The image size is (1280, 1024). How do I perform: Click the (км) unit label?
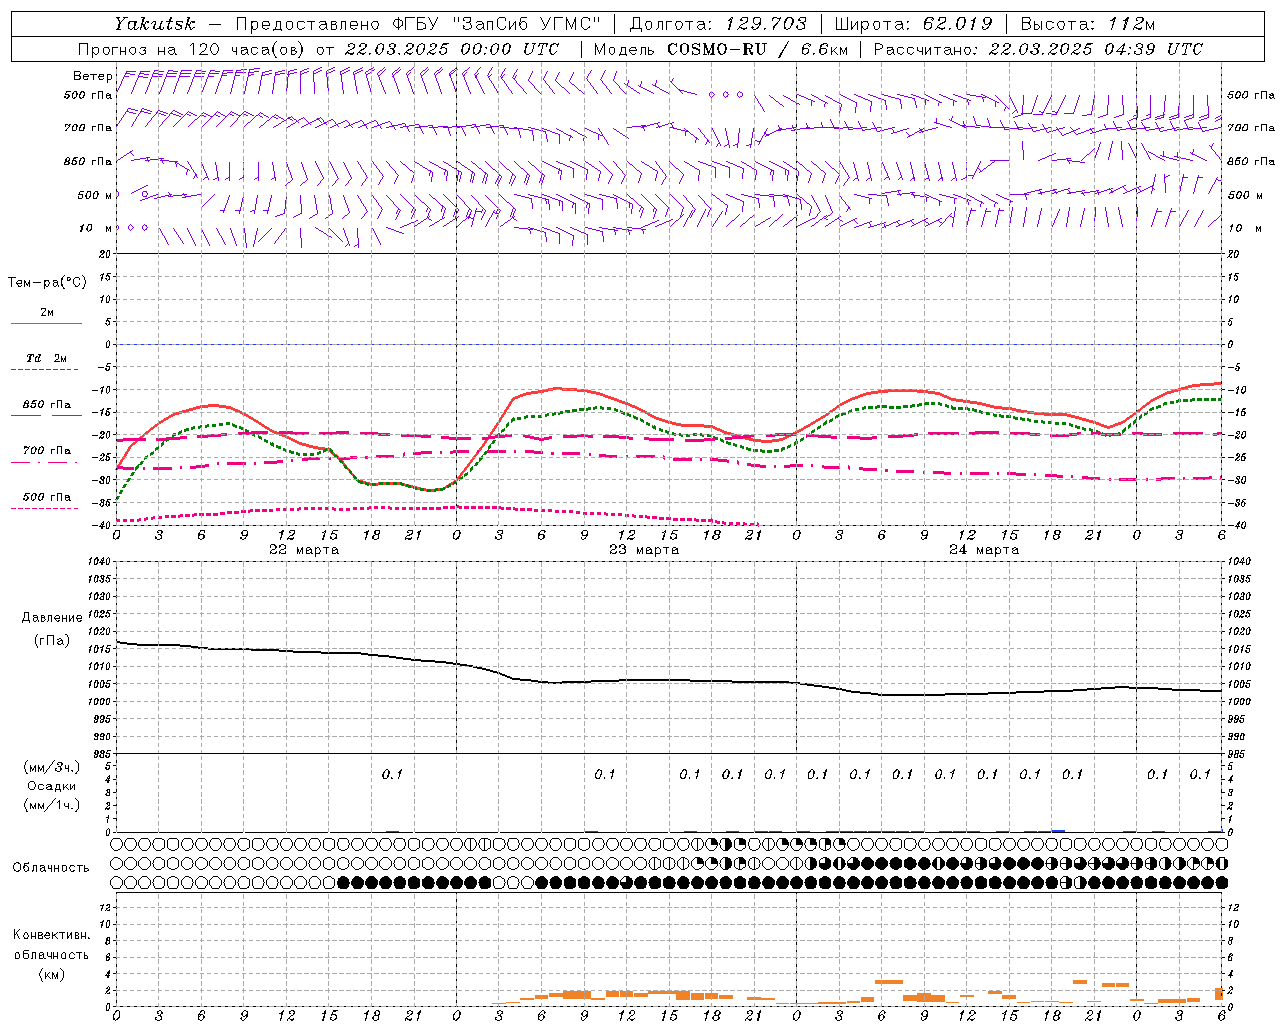click(52, 974)
